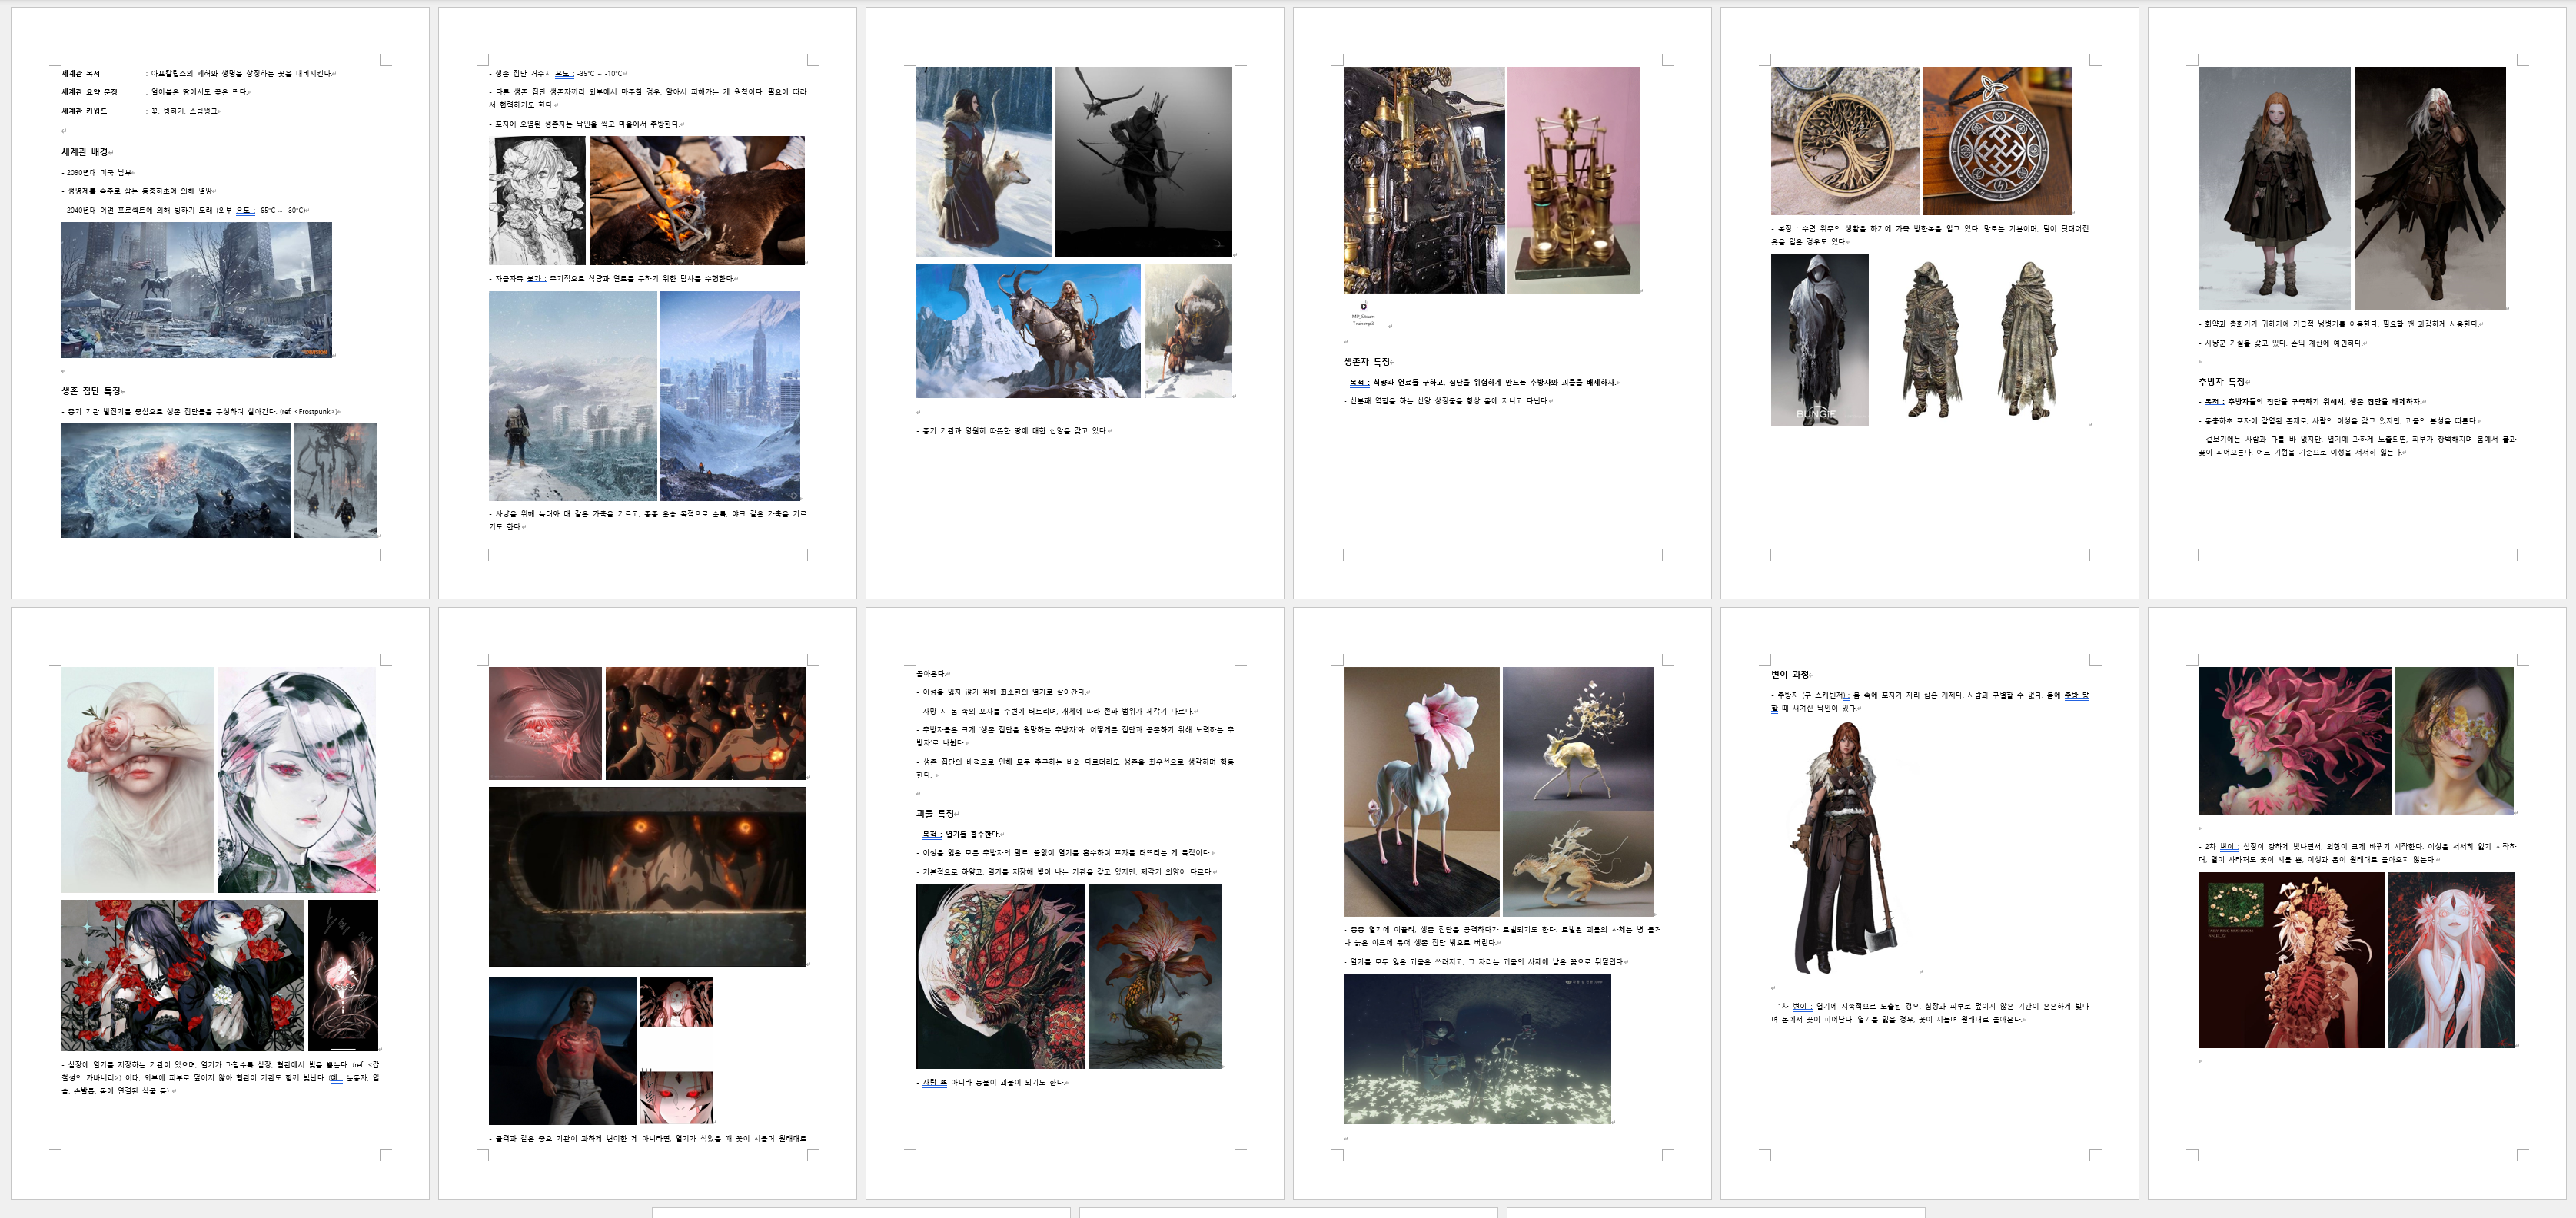Click the '변이 과정' heading
Viewport: 2576px width, 1218px height.
[1790, 675]
